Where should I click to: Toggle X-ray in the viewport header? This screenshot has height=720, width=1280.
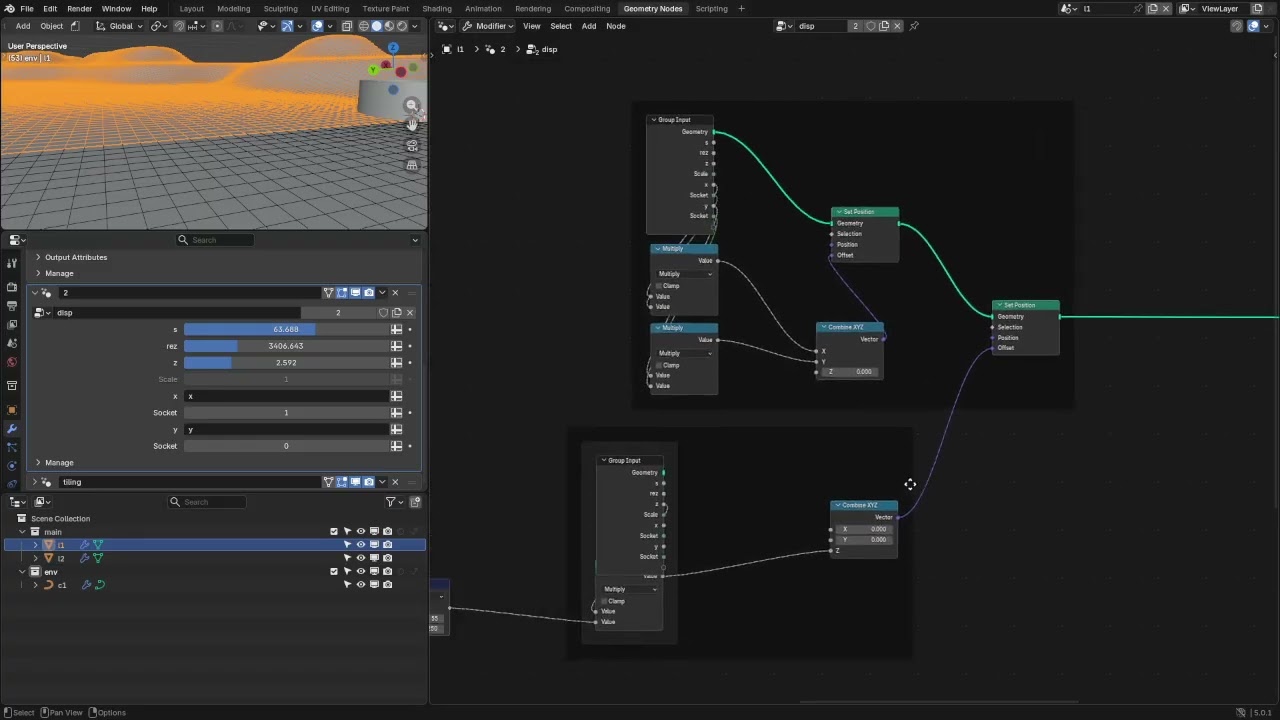[x=346, y=26]
